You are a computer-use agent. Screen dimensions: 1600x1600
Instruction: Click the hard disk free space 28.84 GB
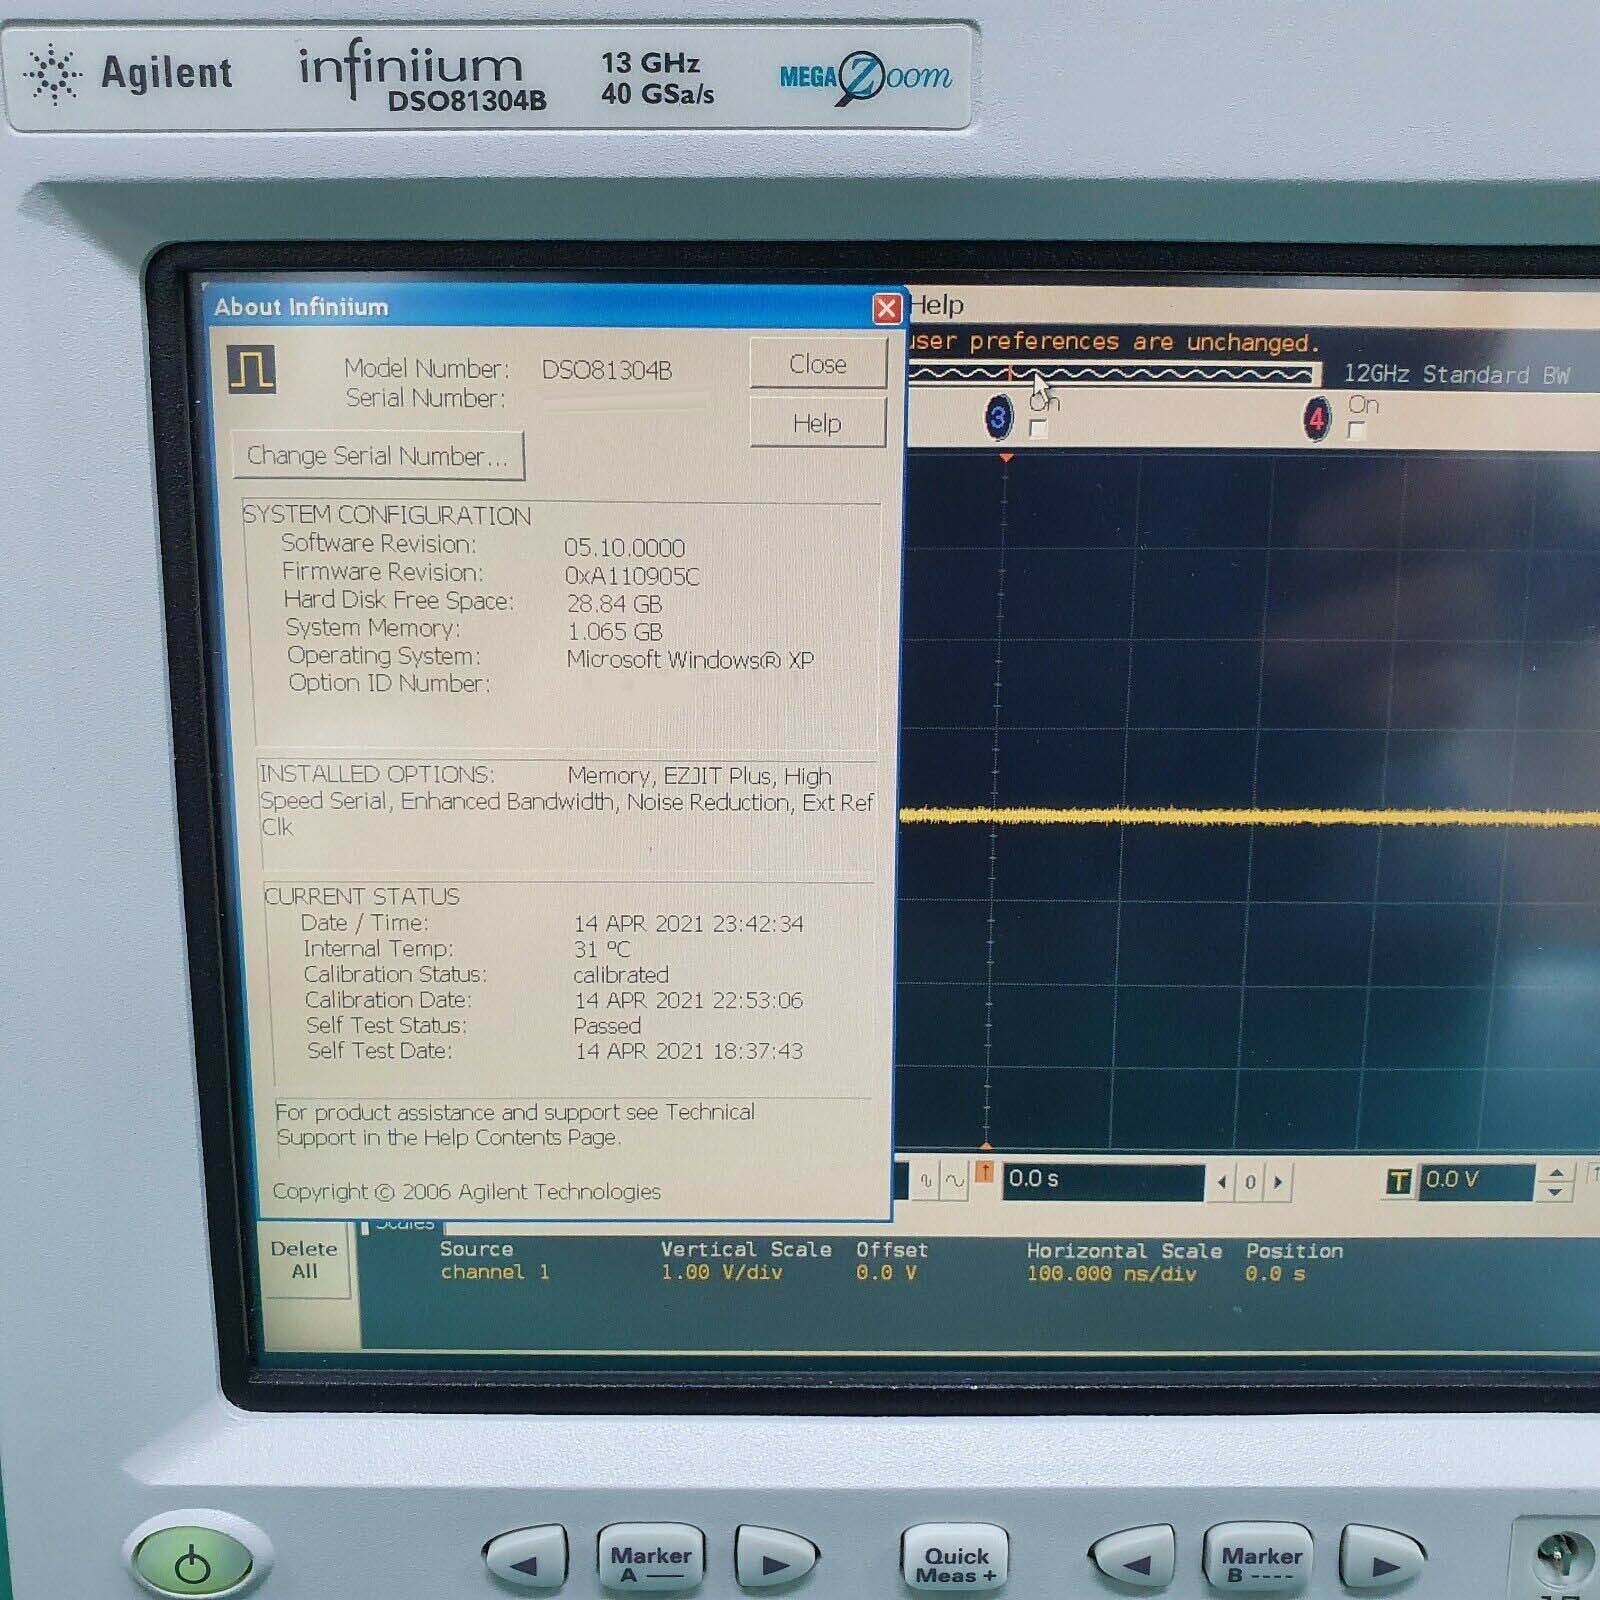[x=614, y=604]
